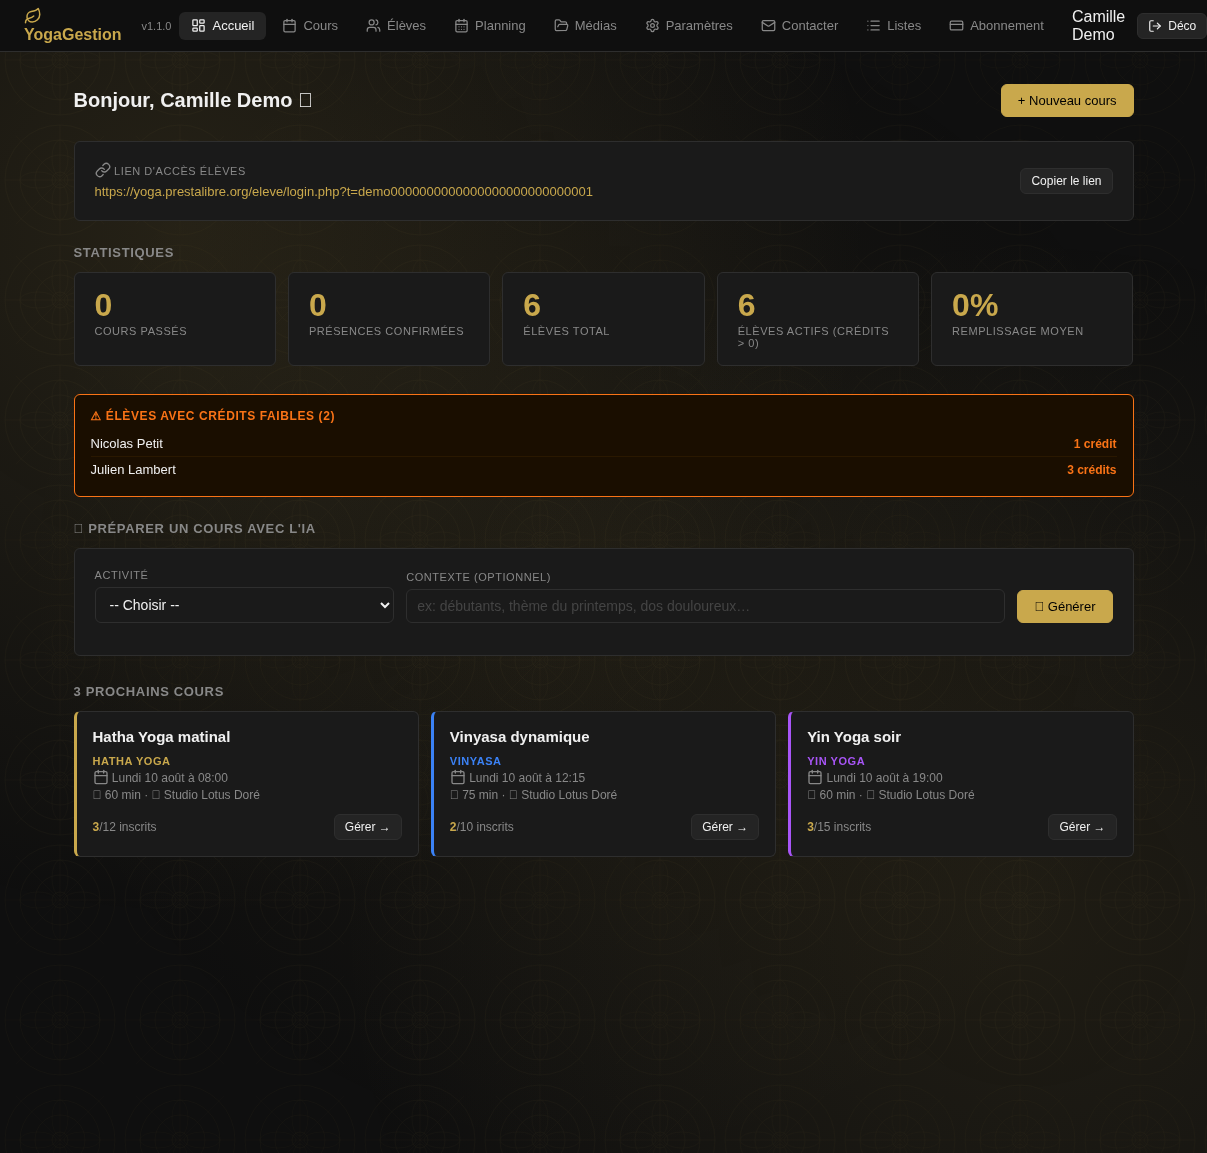Click the Camille Demo user name
1207x1153 pixels.
pyautogui.click(x=1098, y=26)
